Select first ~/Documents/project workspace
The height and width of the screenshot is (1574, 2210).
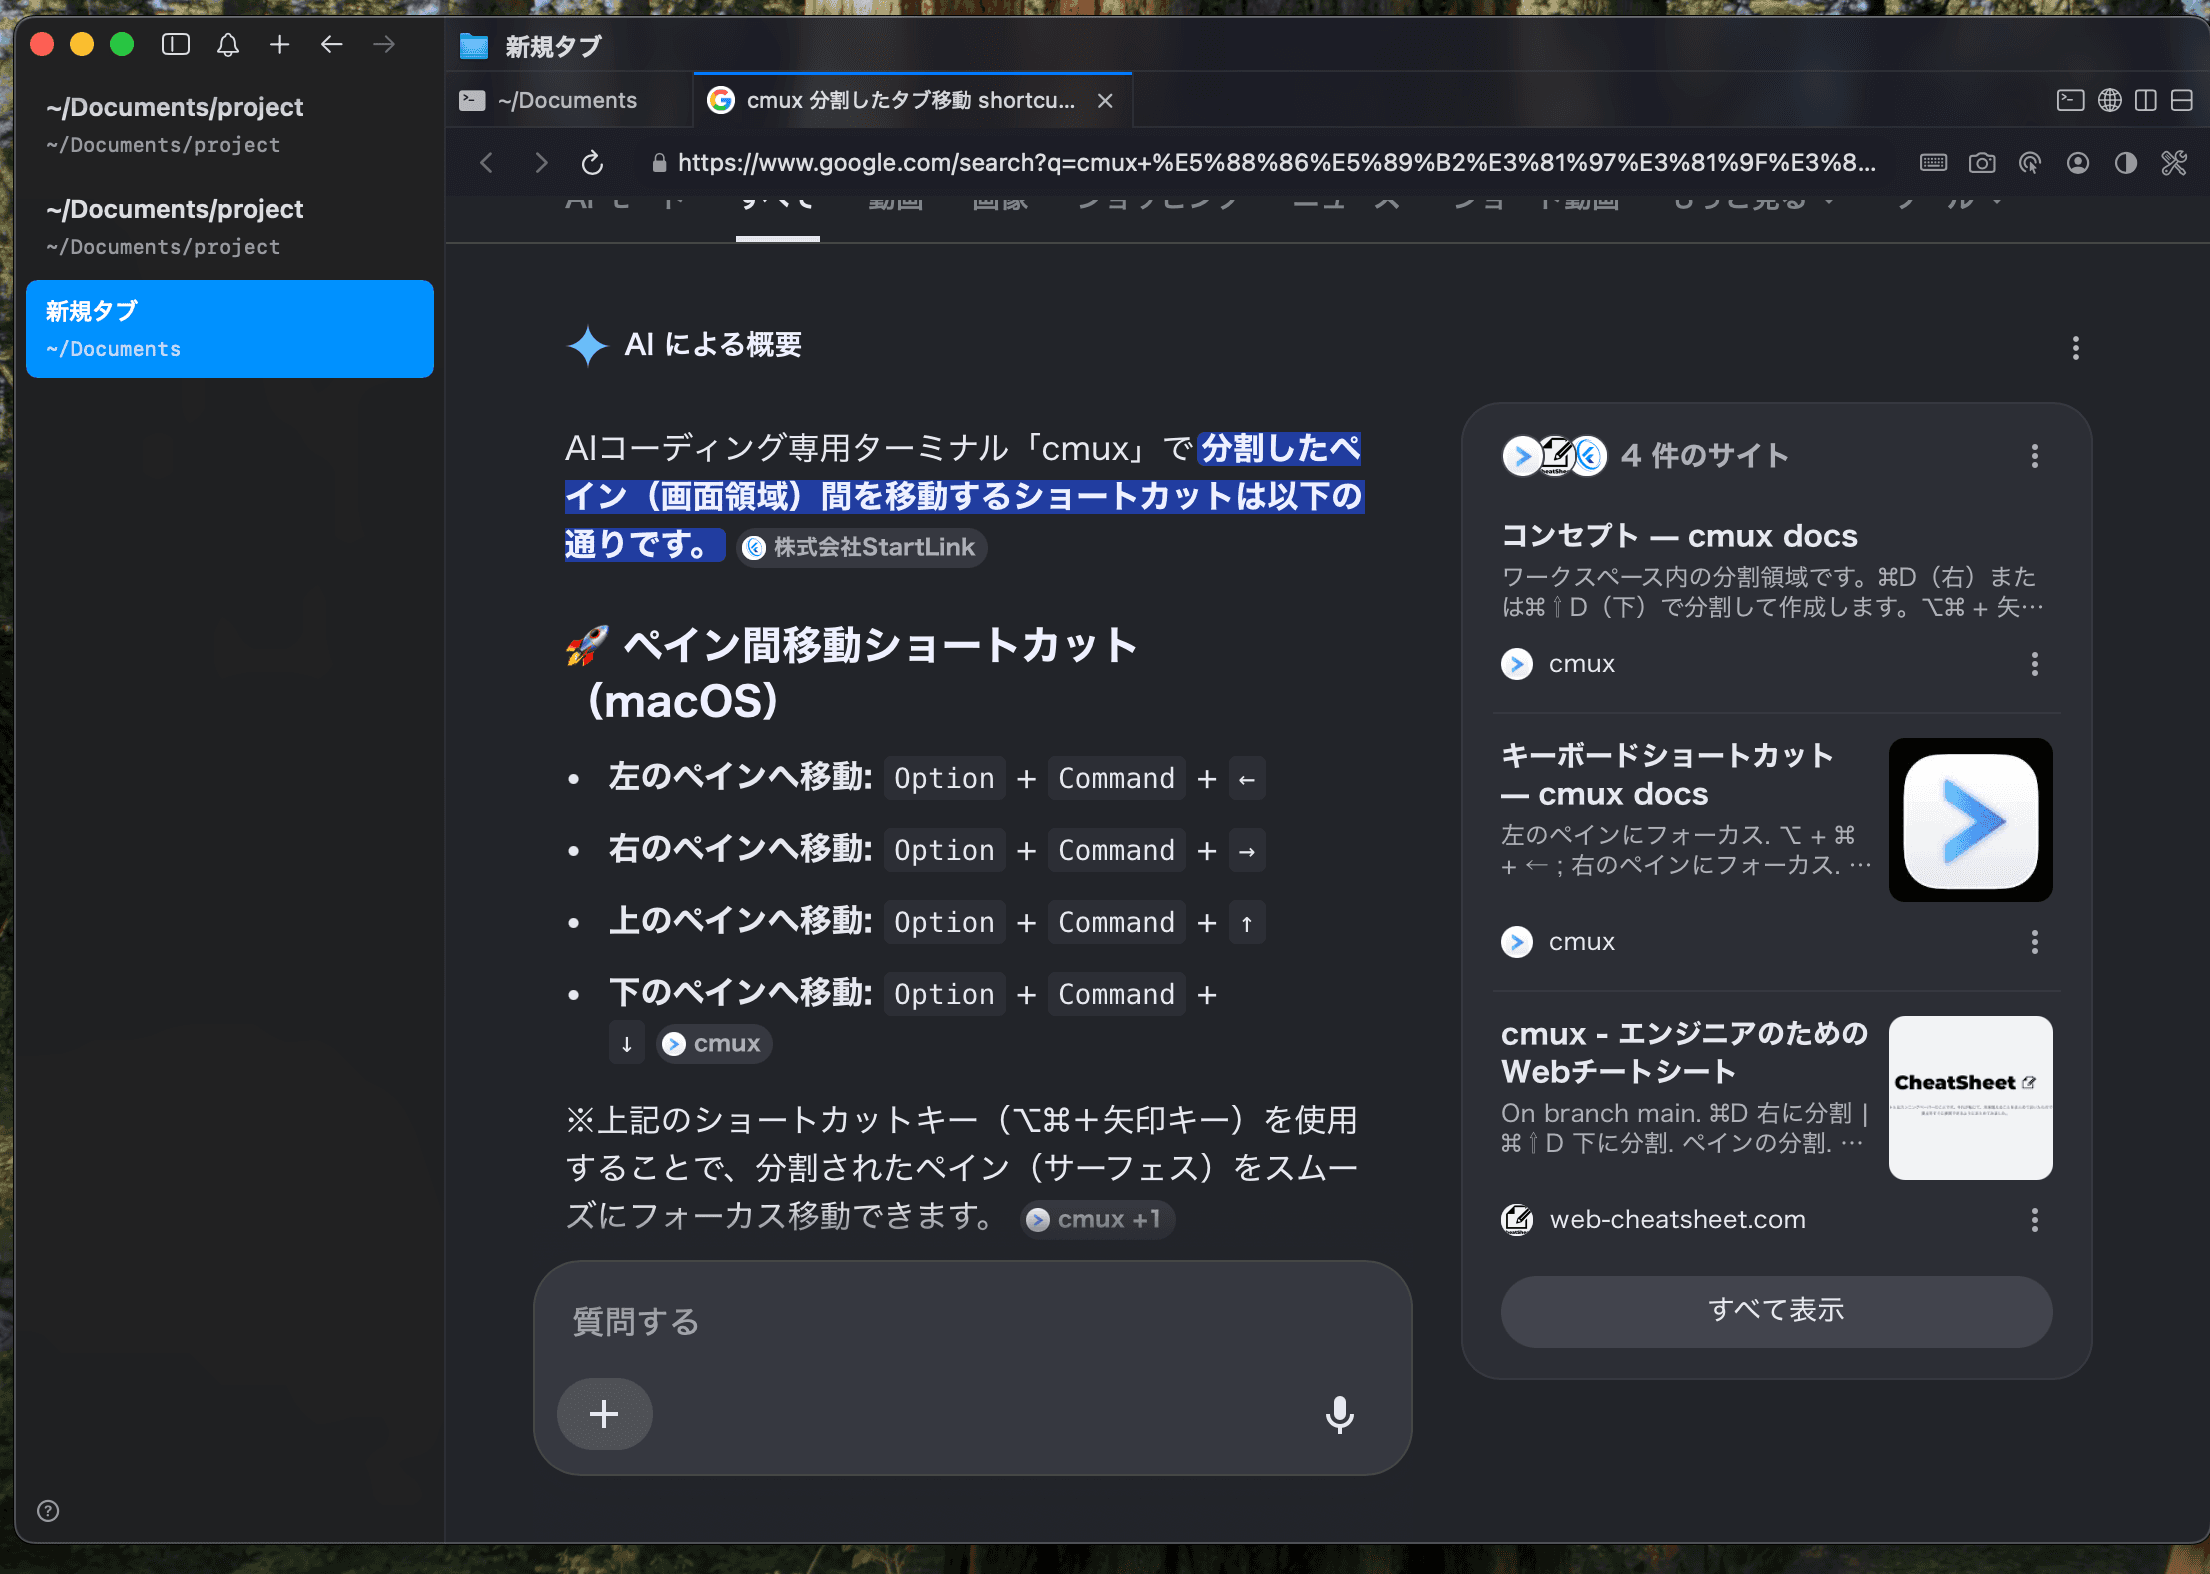click(x=230, y=125)
